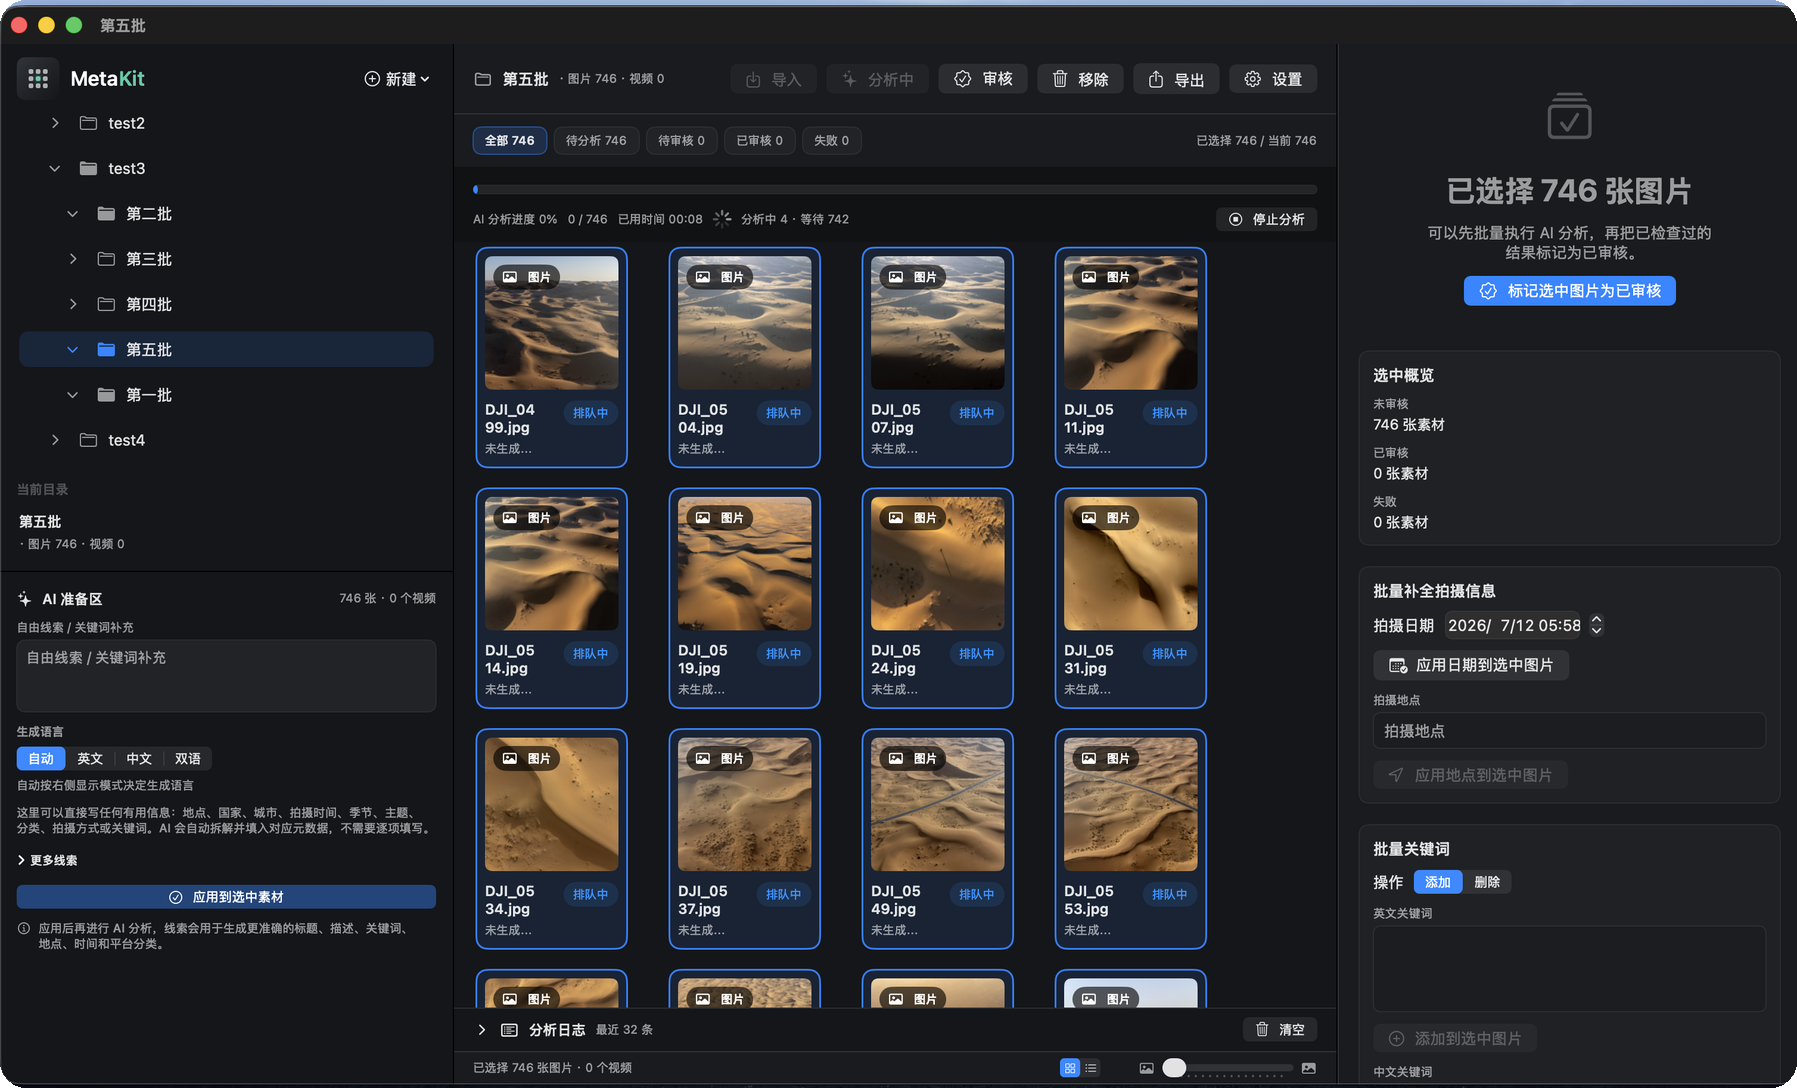The image size is (1797, 1088).
Task: Expand the test4 folder chevron
Action: click(55, 440)
